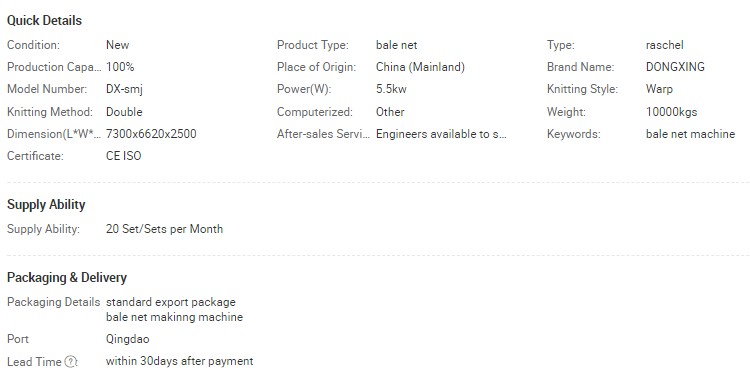Click the model number DX-smj

pos(124,89)
